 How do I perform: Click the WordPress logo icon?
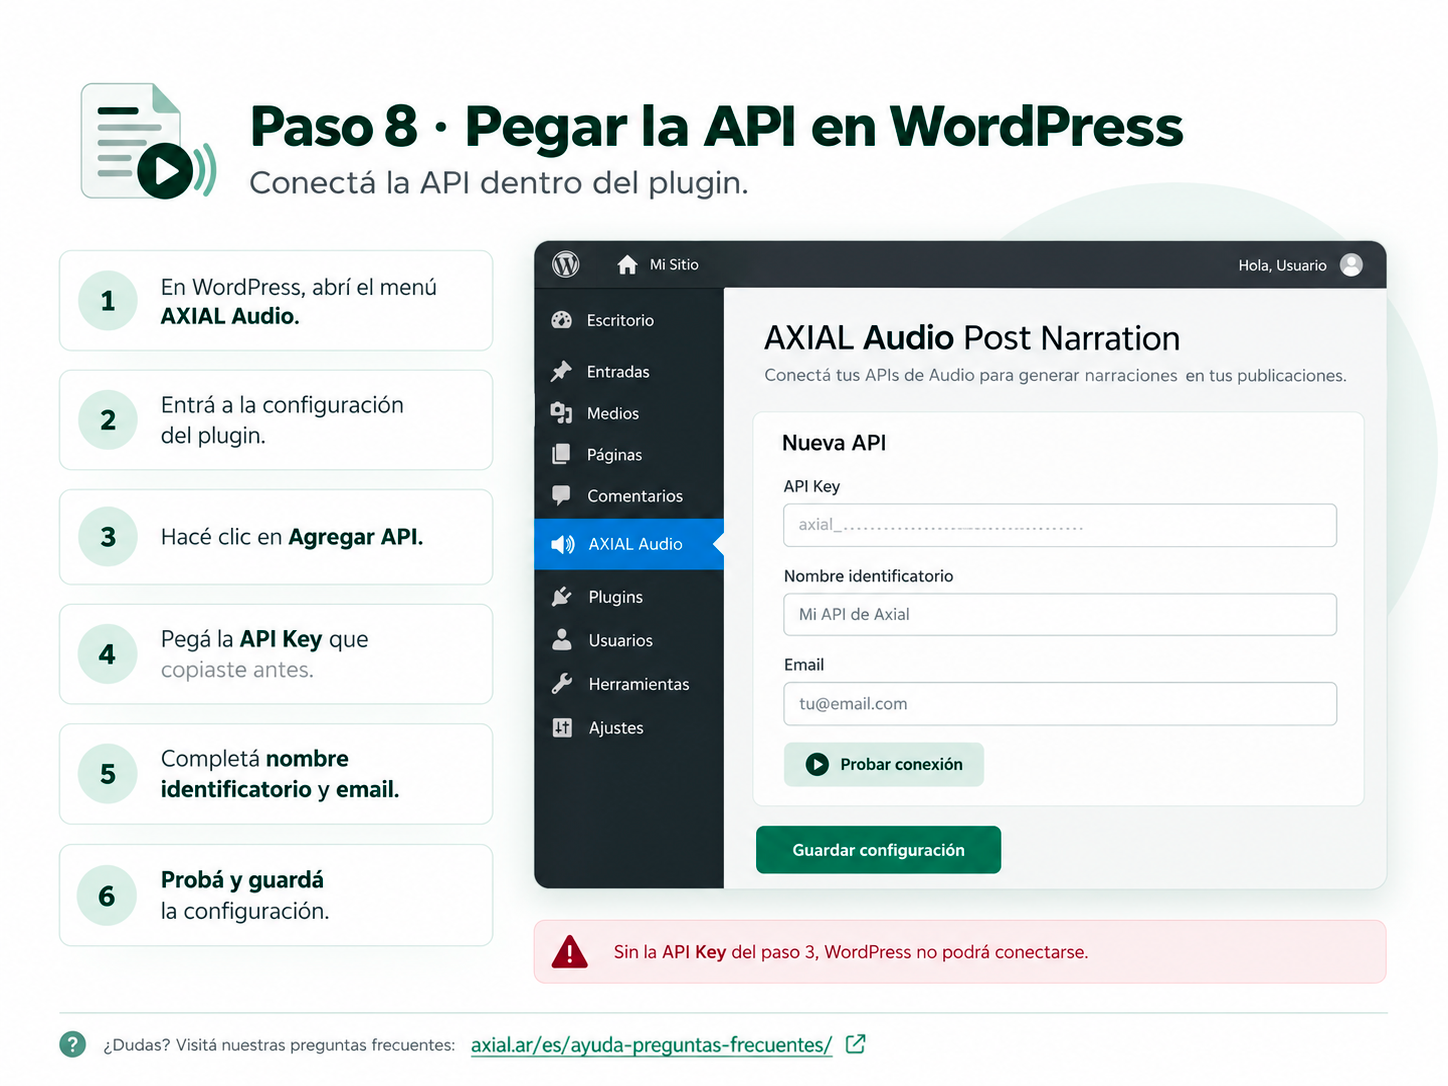[566, 264]
